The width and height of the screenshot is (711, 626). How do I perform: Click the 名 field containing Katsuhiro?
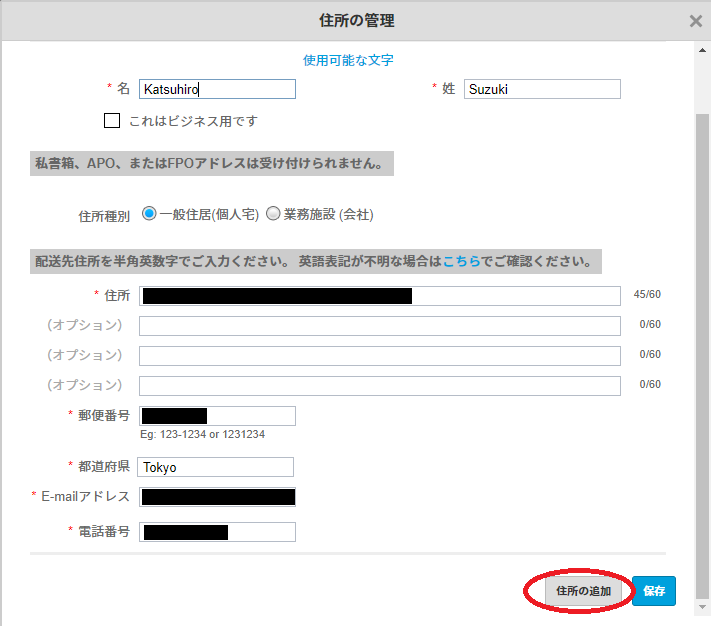(217, 89)
